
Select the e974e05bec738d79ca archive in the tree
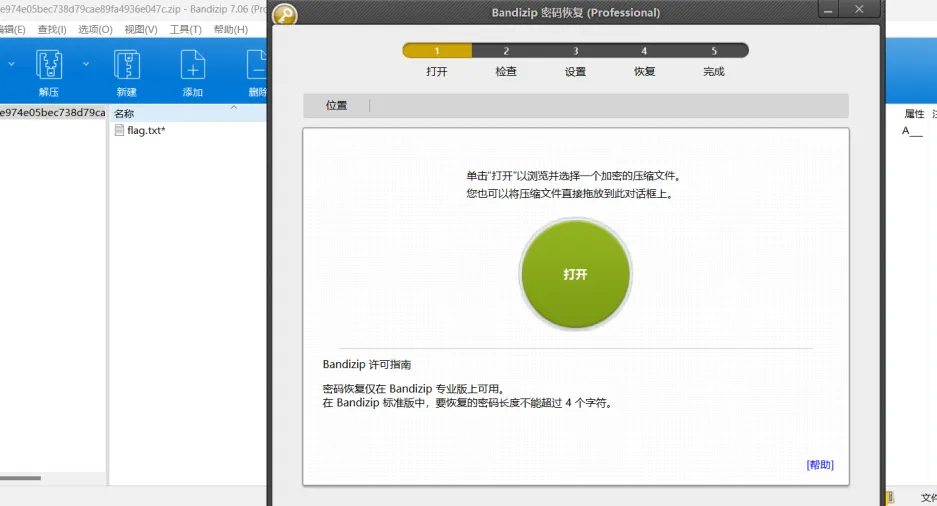(x=53, y=112)
